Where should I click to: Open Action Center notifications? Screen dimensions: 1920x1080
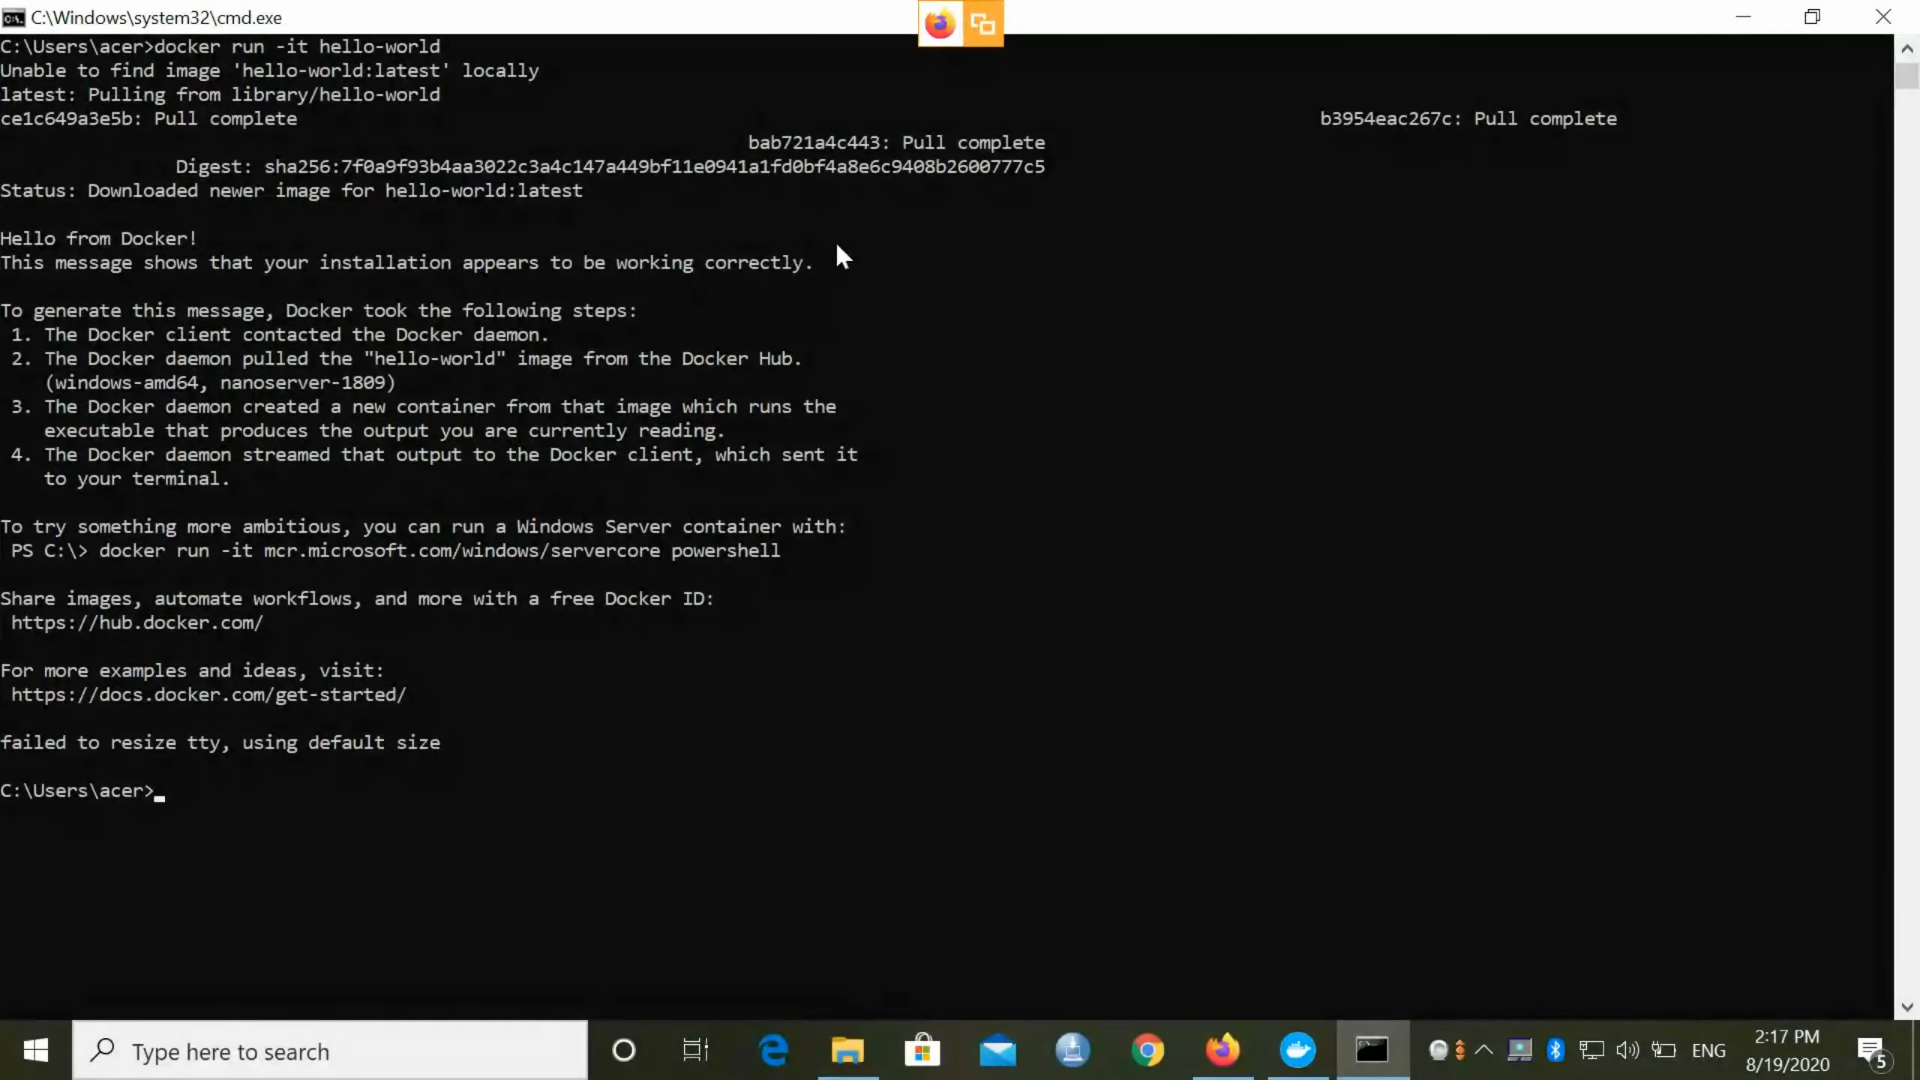[x=1871, y=1050]
